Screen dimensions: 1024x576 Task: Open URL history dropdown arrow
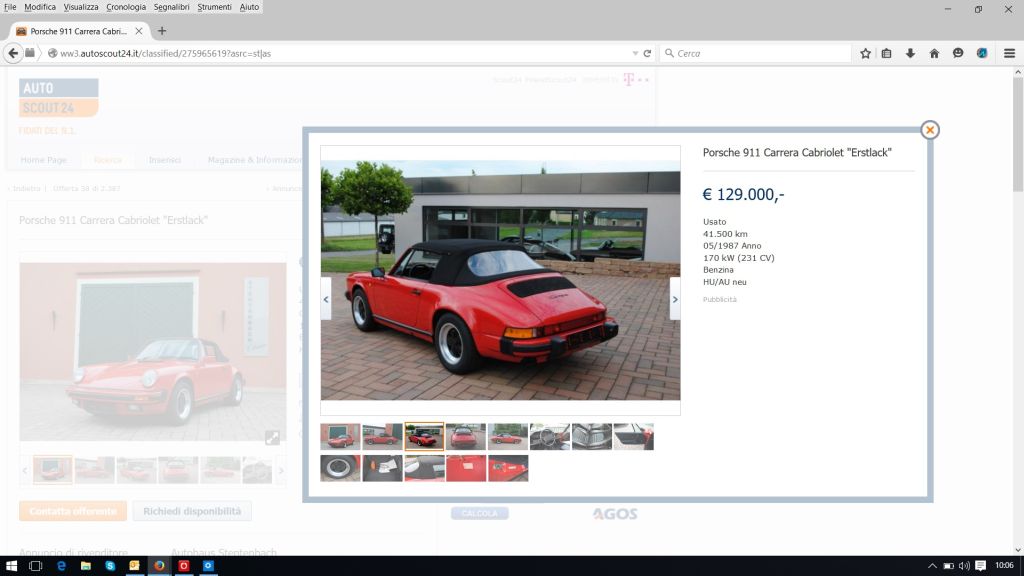pyautogui.click(x=635, y=54)
